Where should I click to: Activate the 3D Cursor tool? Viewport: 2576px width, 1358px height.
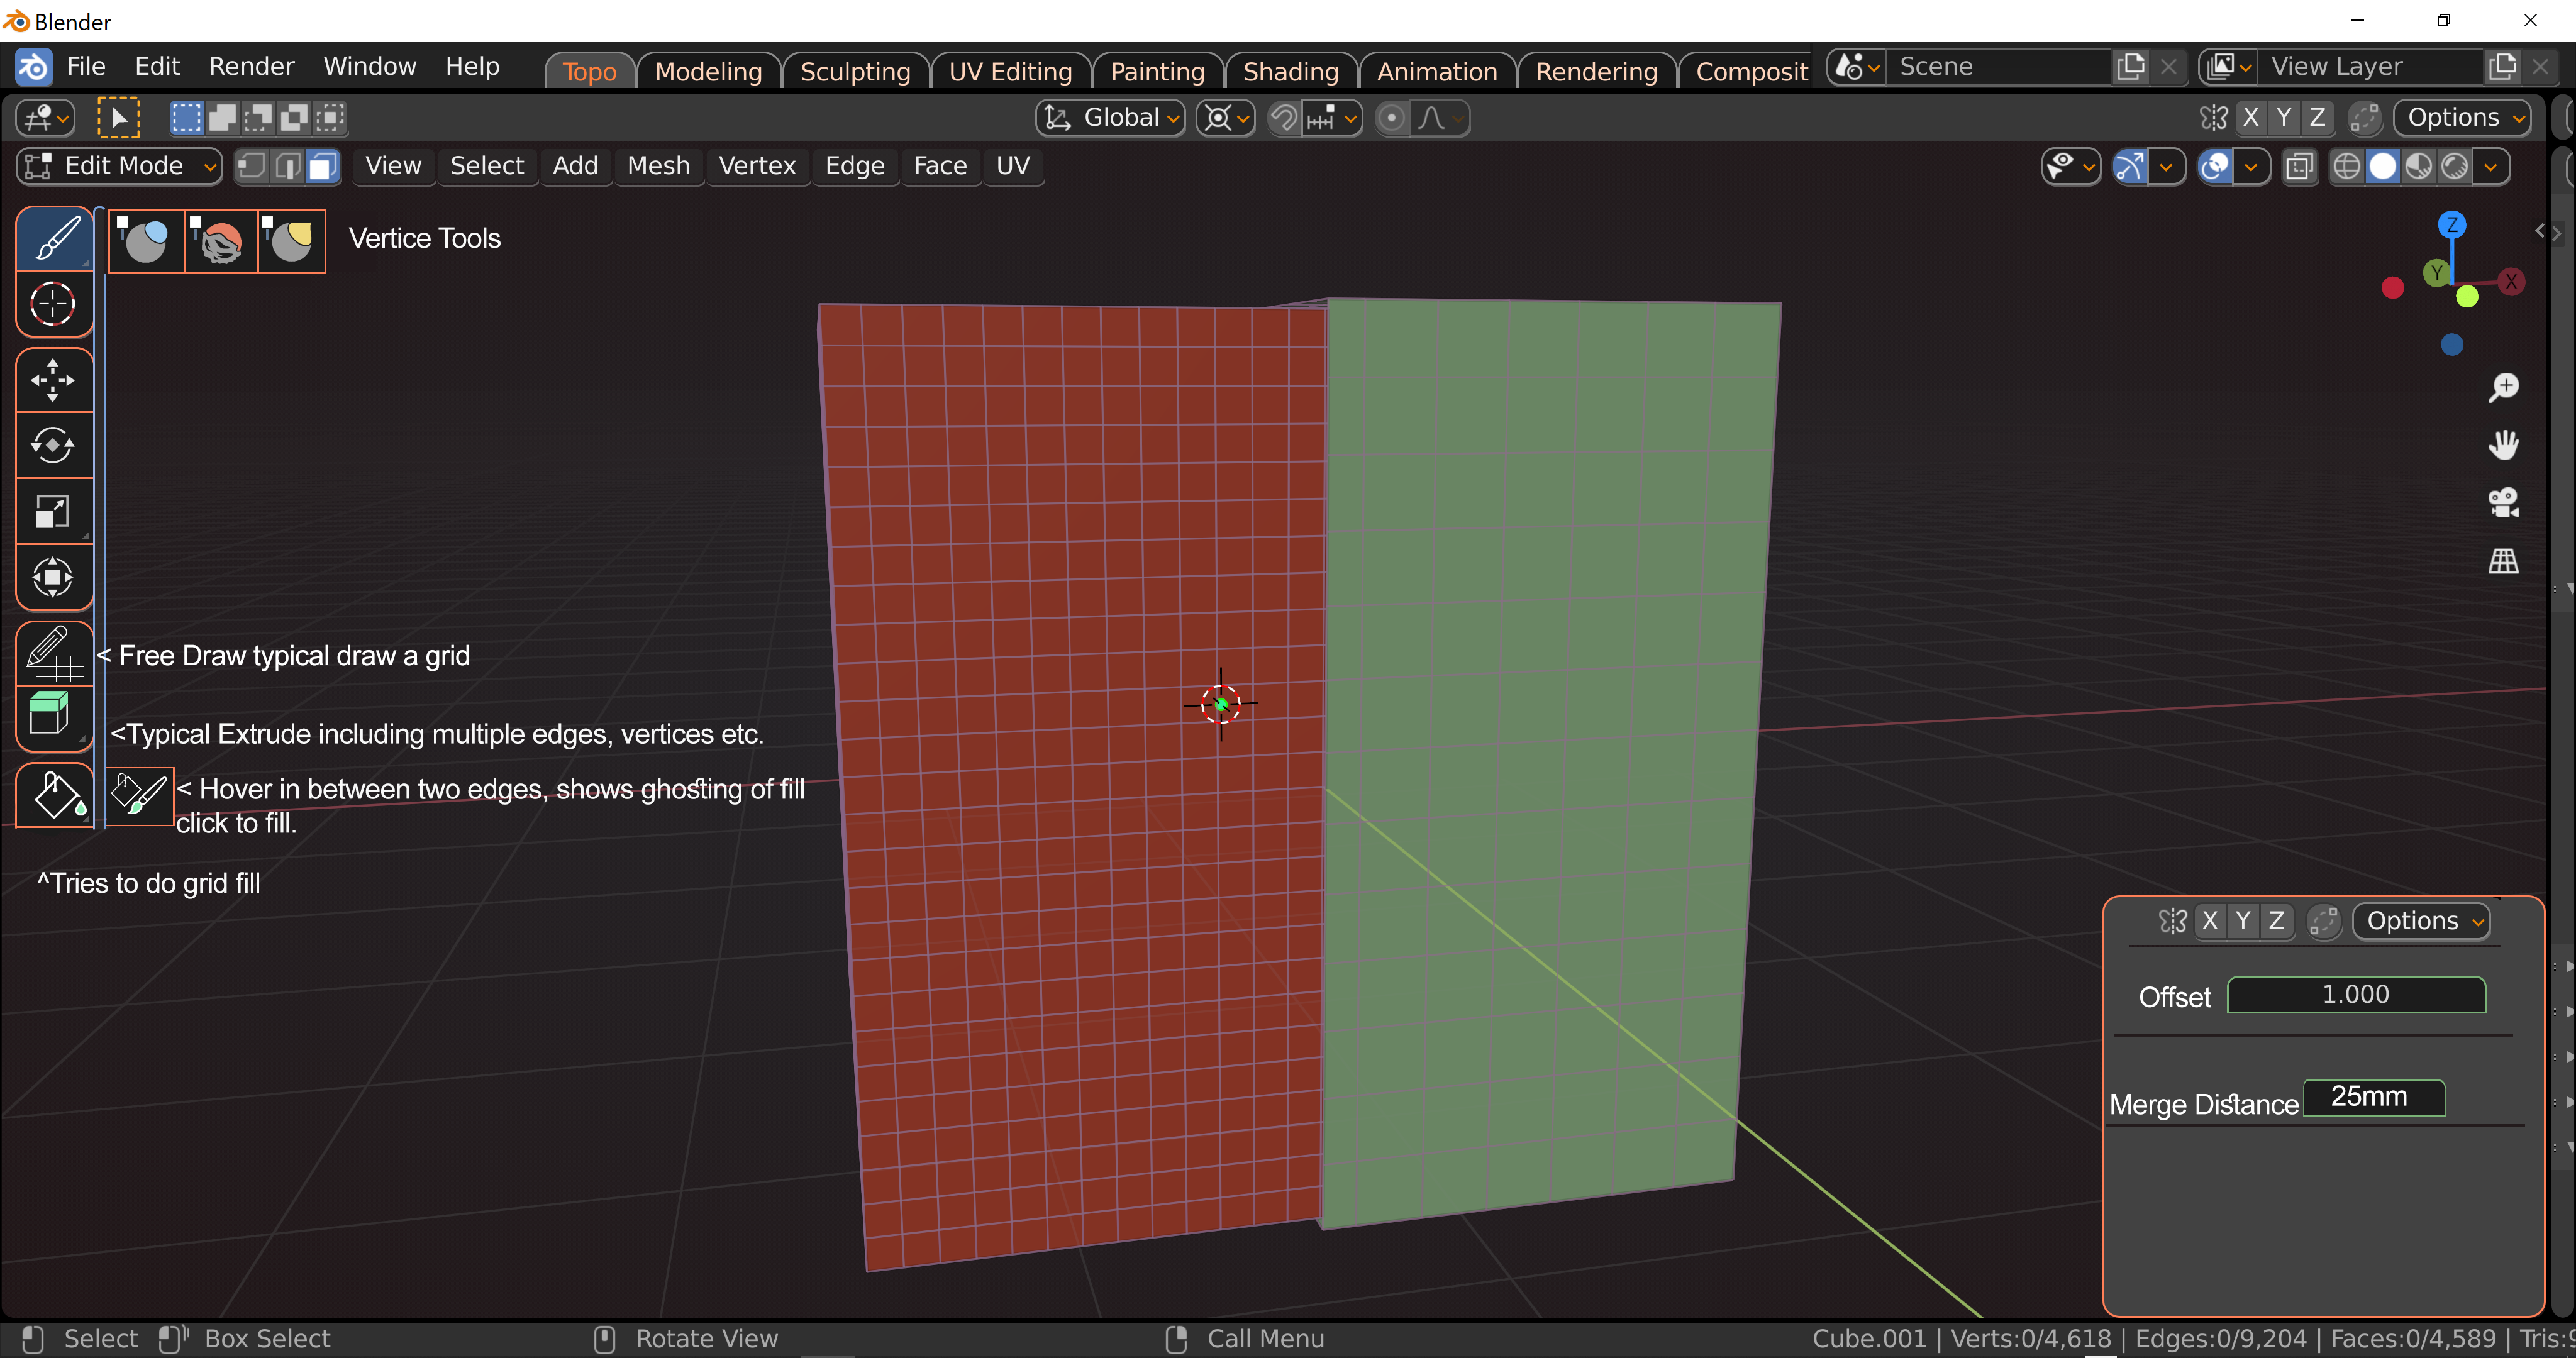coord(55,304)
